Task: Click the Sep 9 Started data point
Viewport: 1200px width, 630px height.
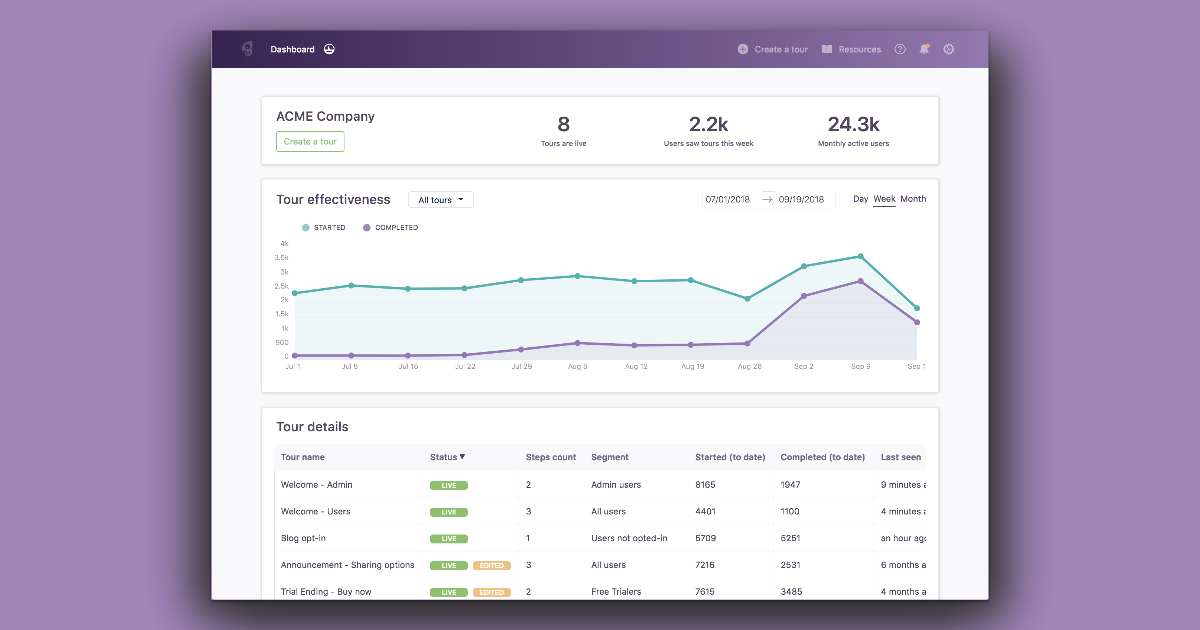Action: (x=860, y=257)
